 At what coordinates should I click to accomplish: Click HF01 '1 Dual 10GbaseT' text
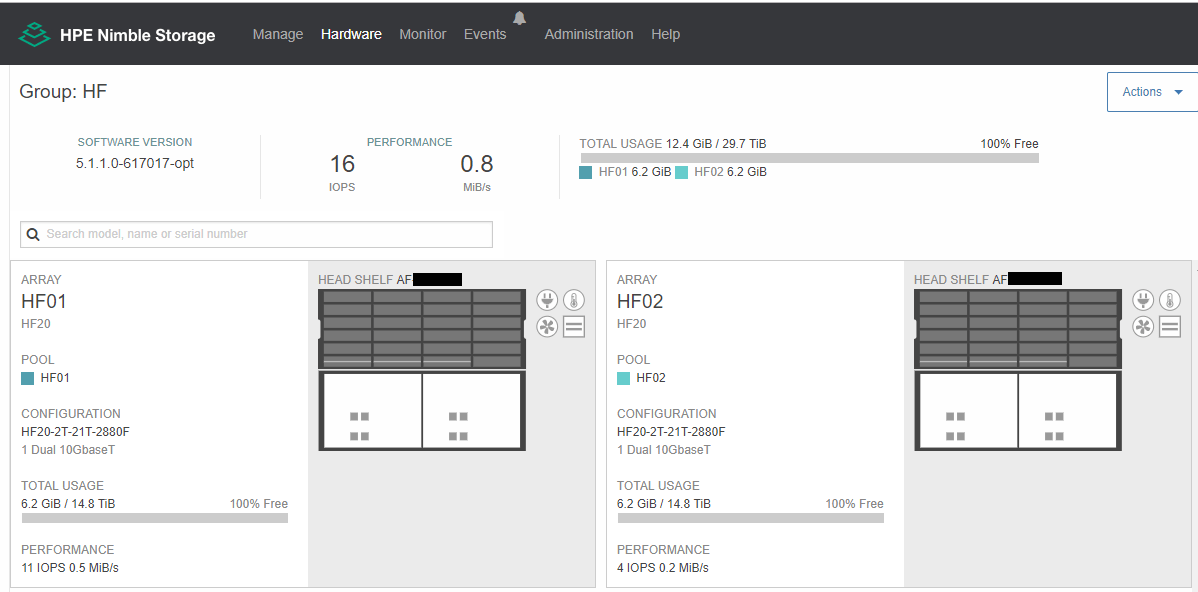(x=68, y=450)
